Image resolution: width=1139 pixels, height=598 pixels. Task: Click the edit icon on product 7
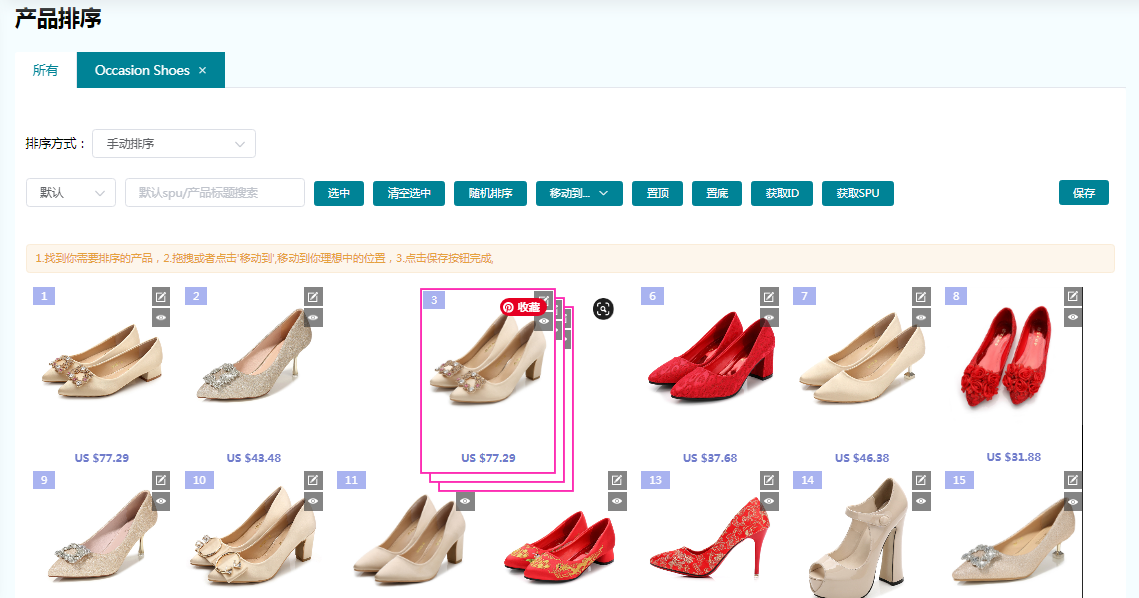[921, 296]
